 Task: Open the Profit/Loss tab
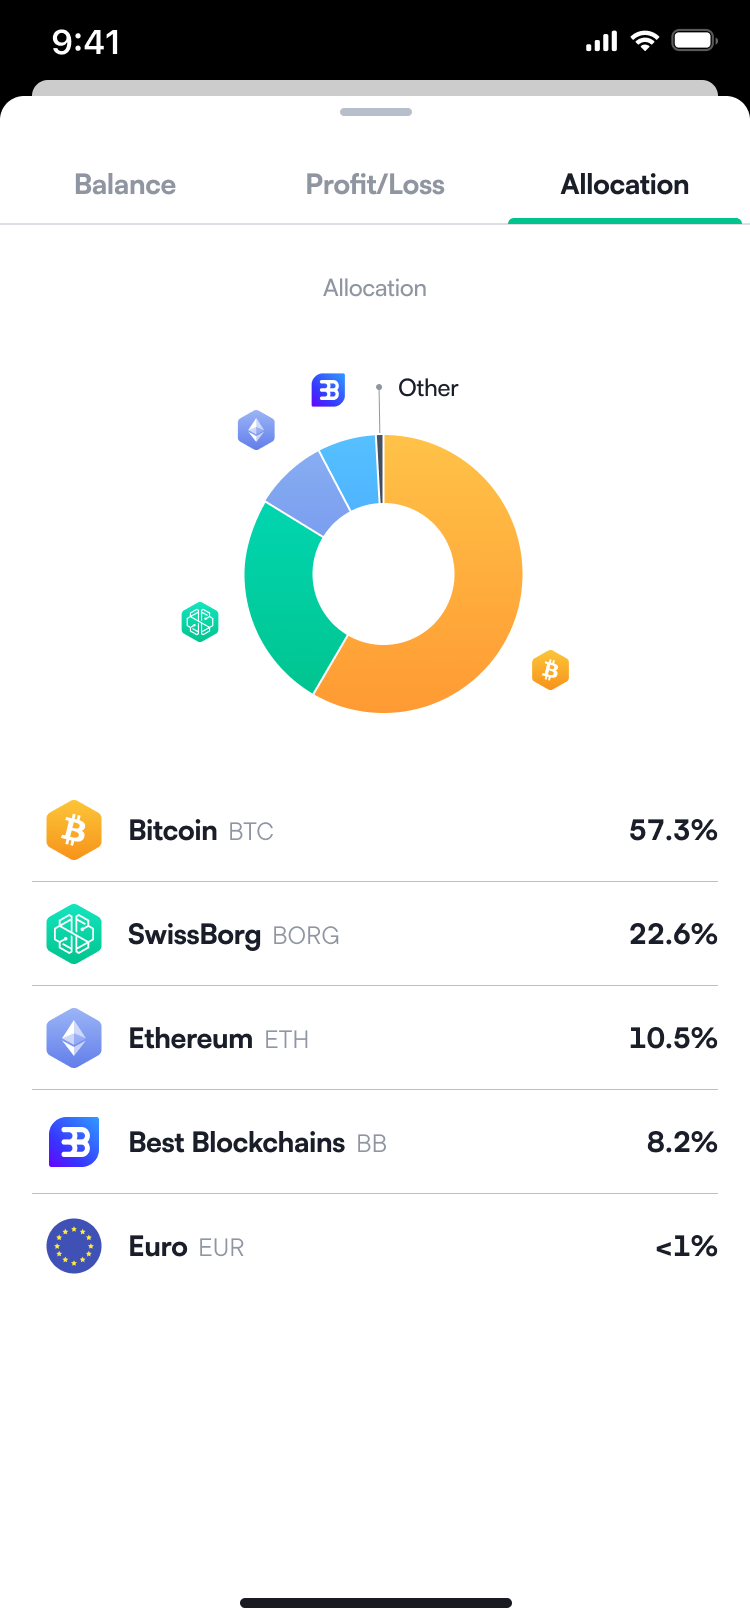(375, 184)
